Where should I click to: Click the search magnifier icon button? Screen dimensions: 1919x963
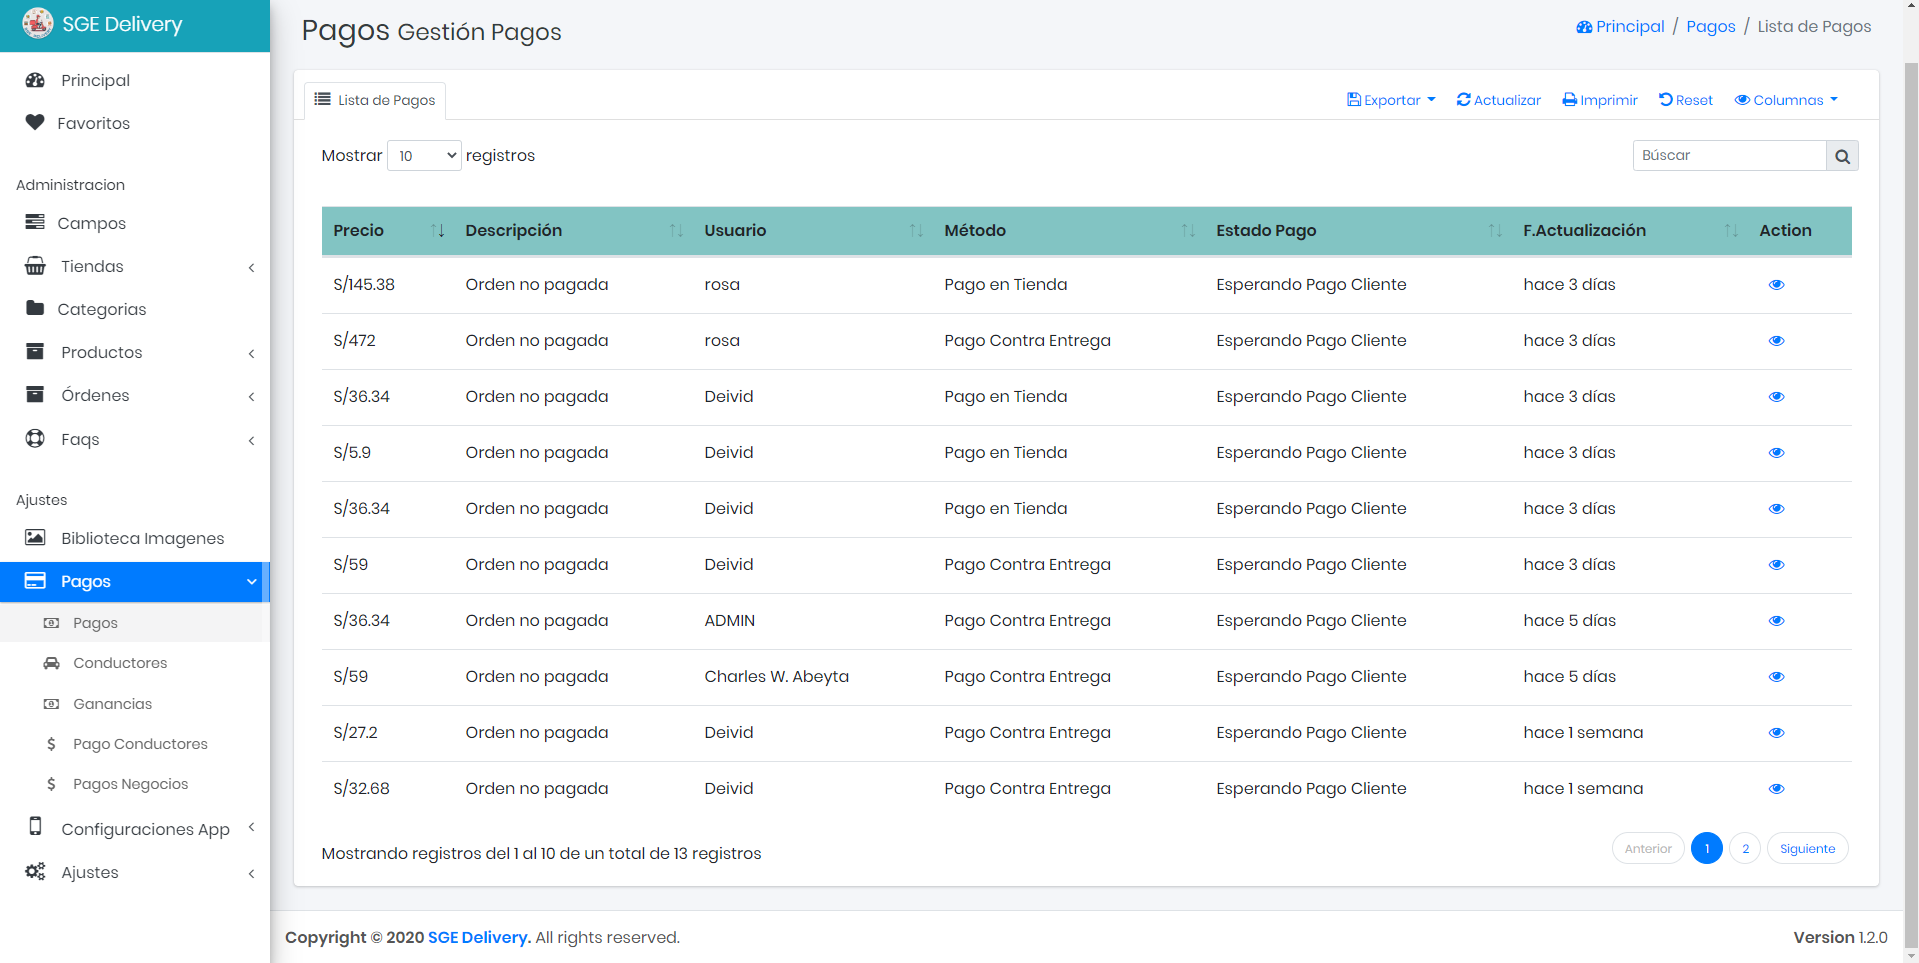click(1842, 156)
